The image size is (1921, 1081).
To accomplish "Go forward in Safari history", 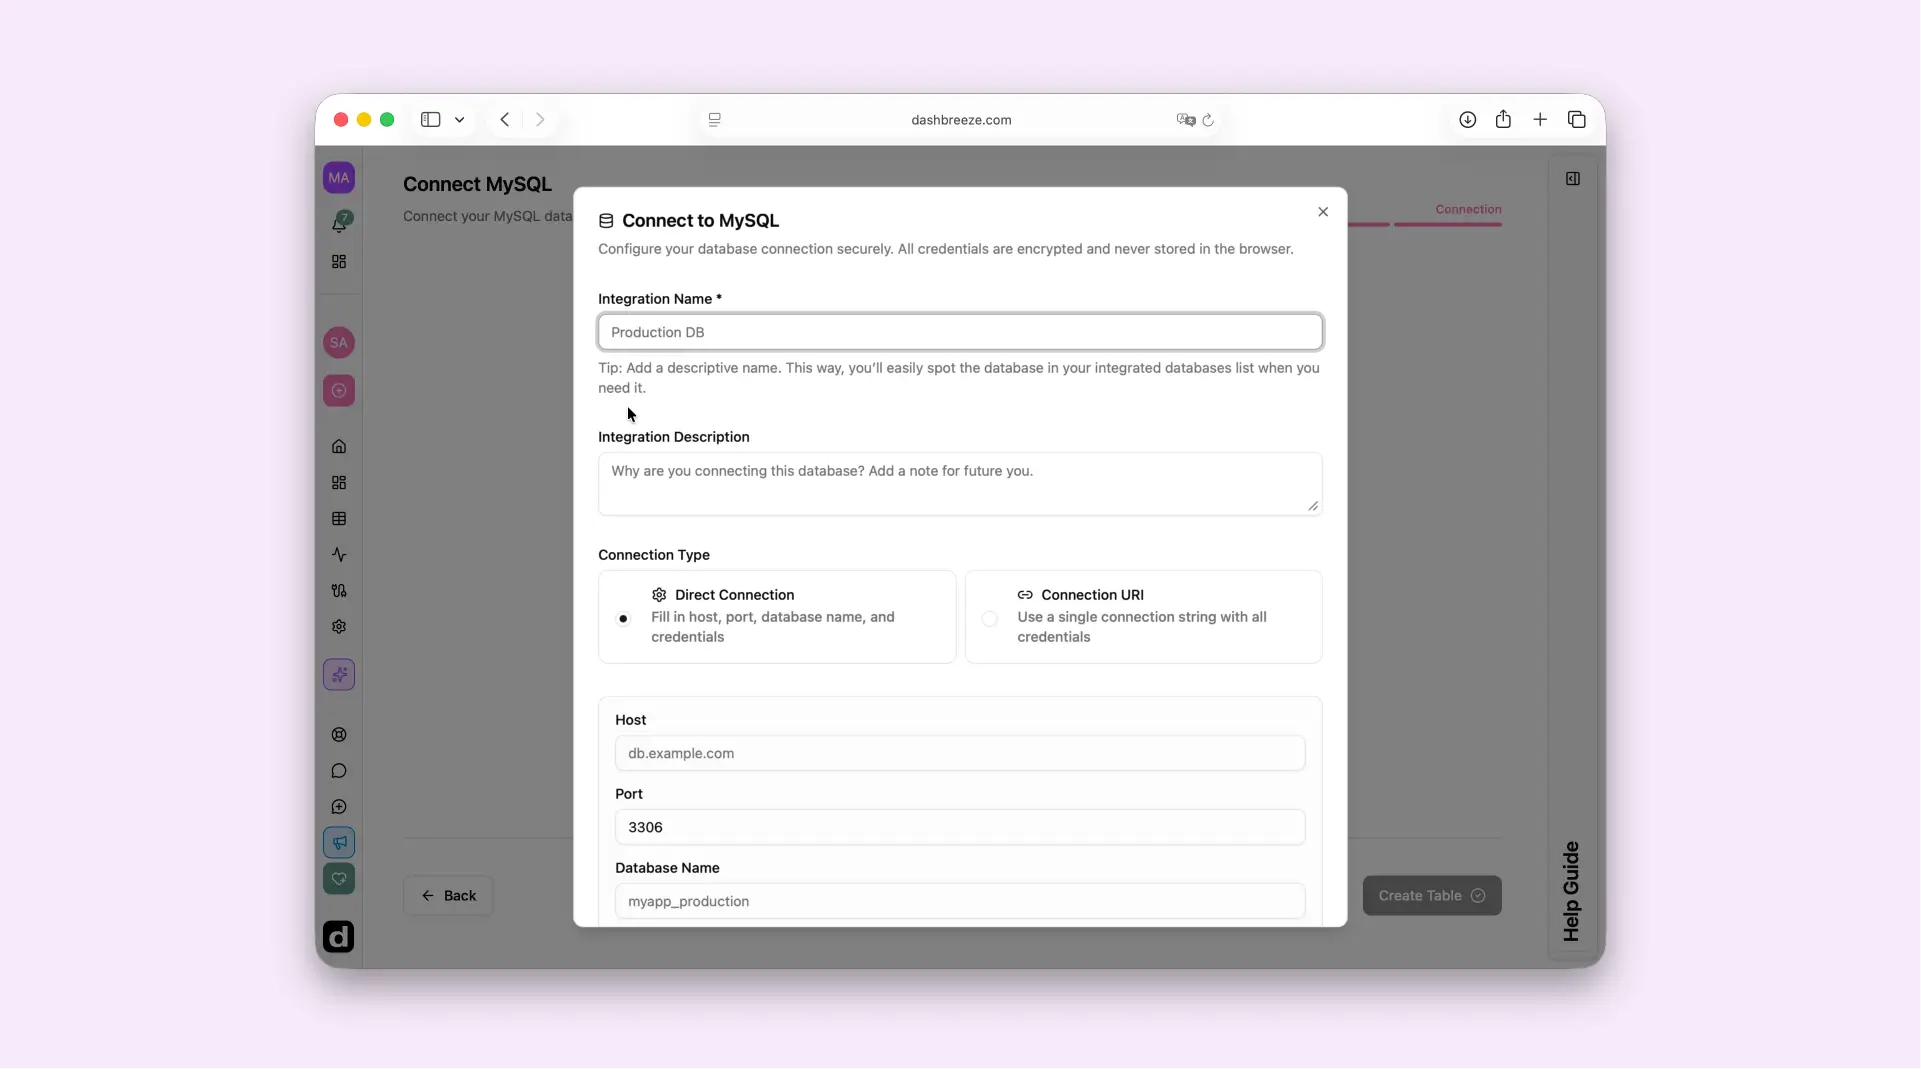I will (x=540, y=120).
